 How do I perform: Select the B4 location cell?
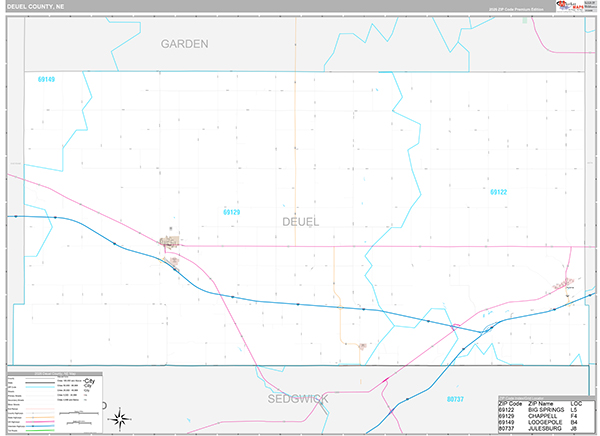(573, 422)
